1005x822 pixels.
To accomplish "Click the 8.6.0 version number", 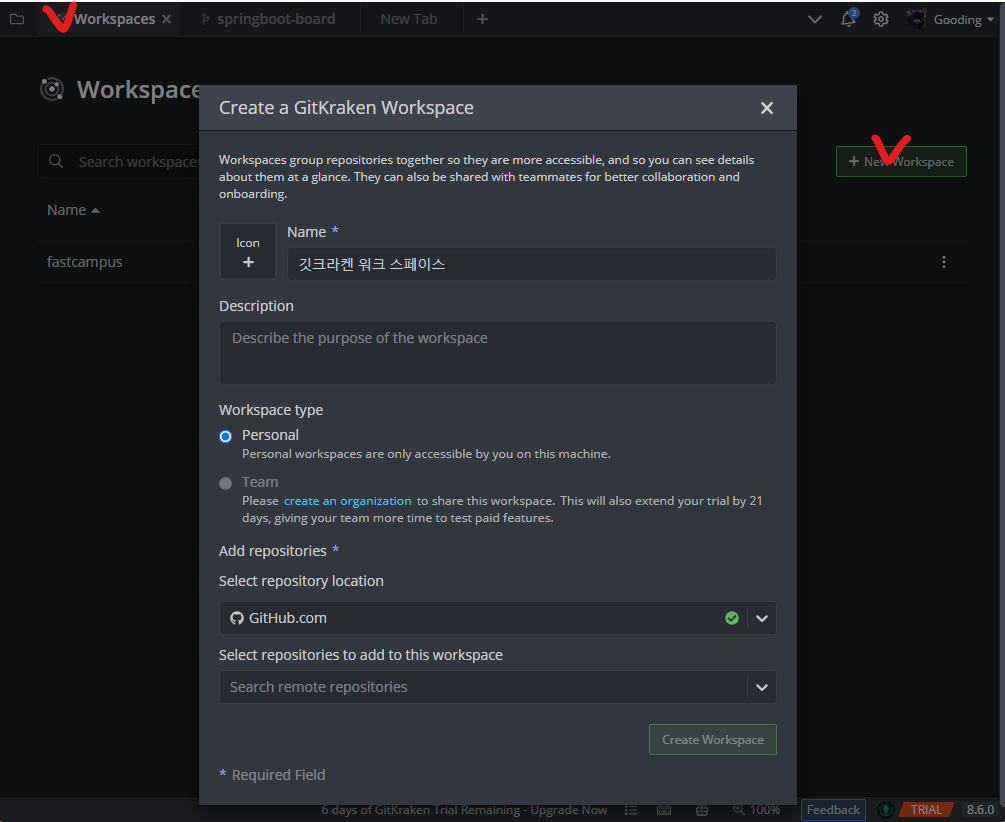I will click(x=980, y=810).
